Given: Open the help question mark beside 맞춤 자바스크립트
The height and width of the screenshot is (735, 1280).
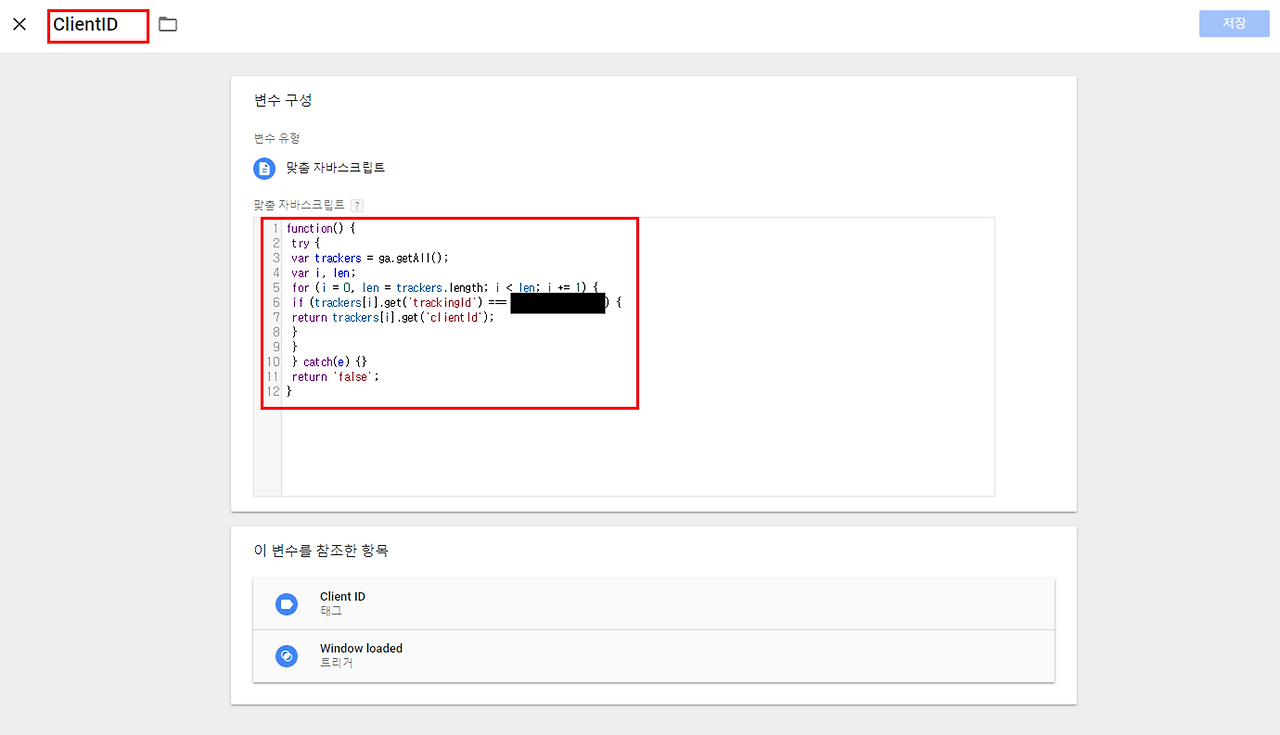Looking at the screenshot, I should tap(357, 205).
